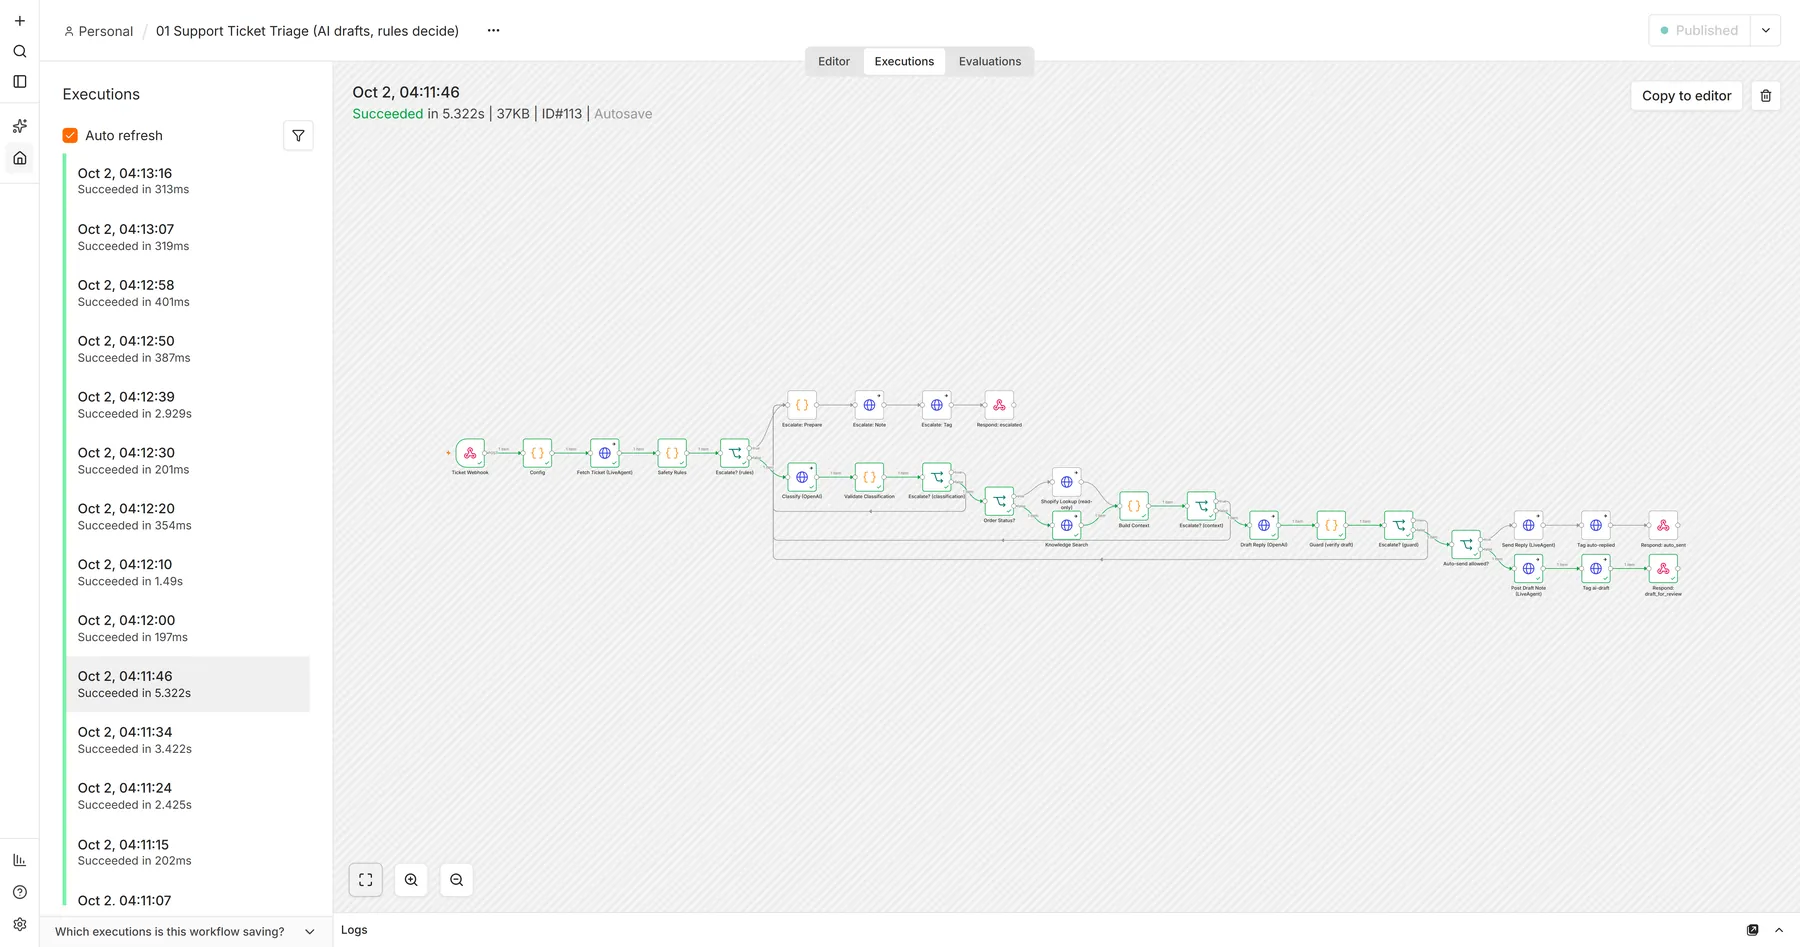Open the home icon in sidebar
The width and height of the screenshot is (1800, 947).
tap(20, 158)
